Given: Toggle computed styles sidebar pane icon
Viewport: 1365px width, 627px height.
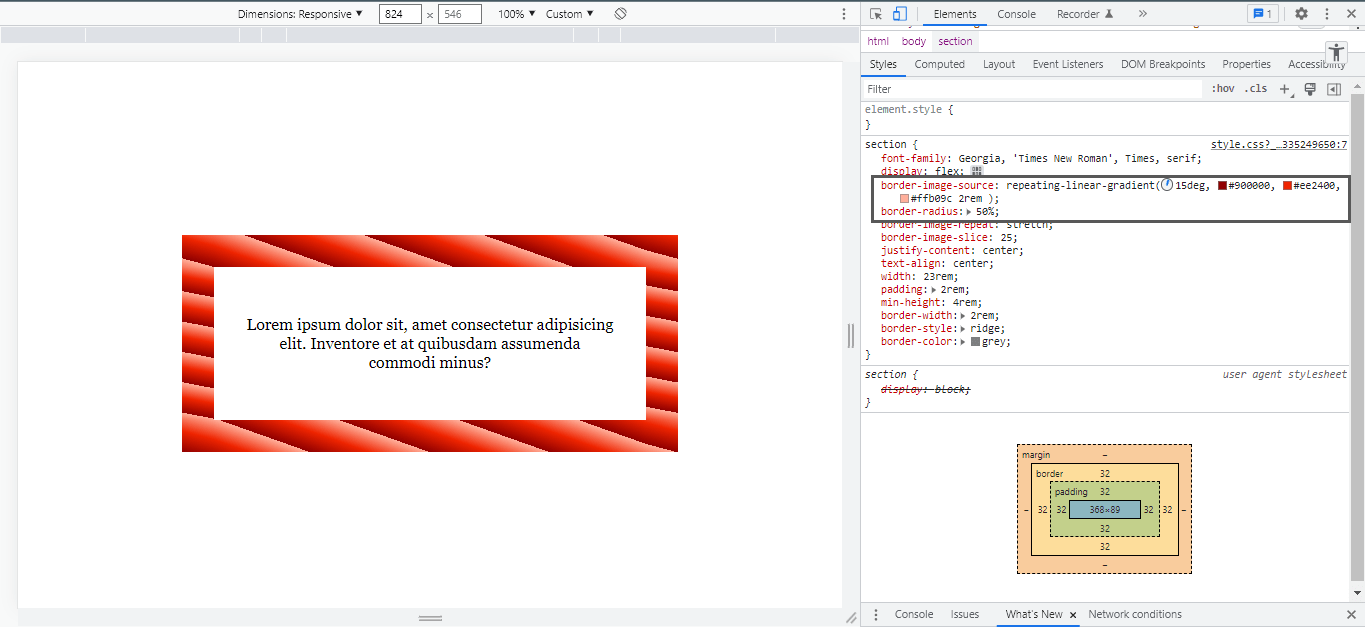Looking at the screenshot, I should (x=1333, y=89).
